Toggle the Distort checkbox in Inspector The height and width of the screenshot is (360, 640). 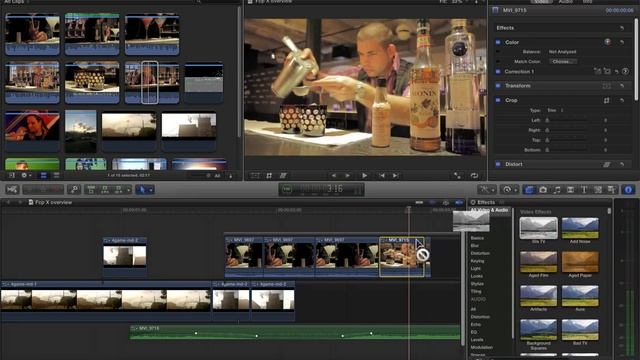click(498, 164)
